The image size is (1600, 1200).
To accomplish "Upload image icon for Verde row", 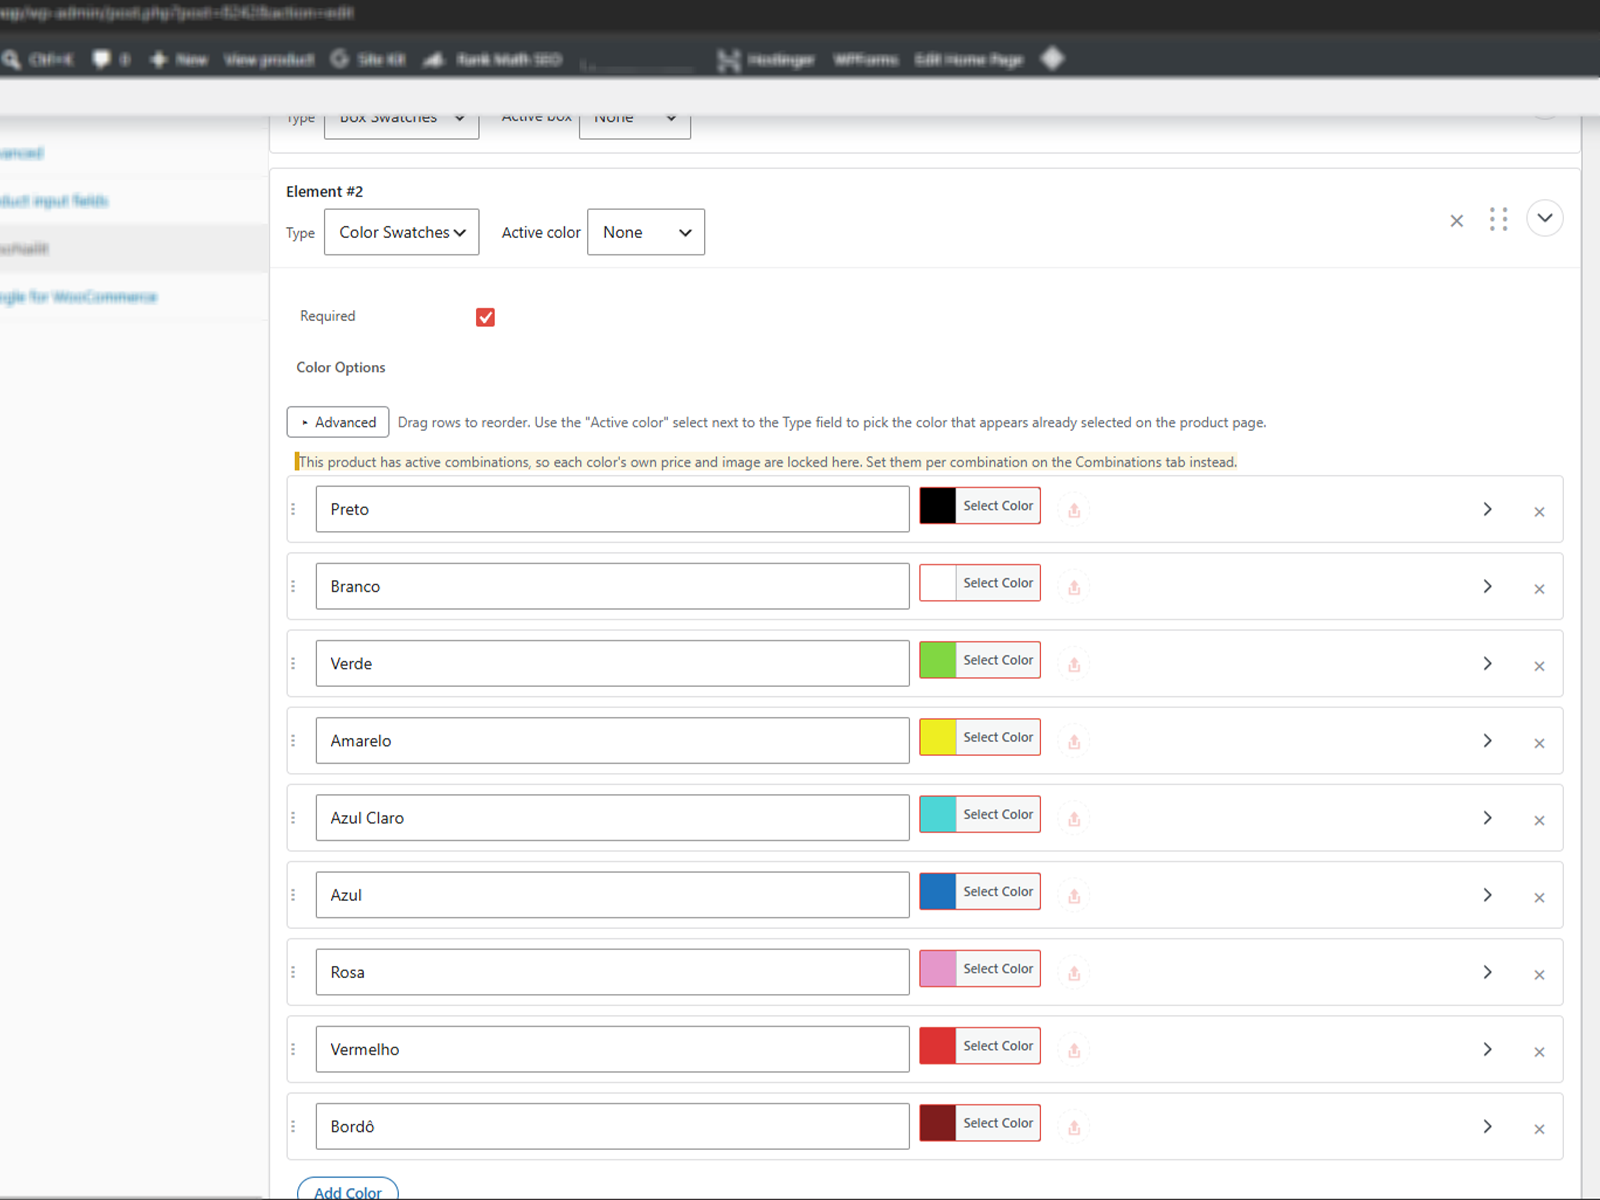I will pyautogui.click(x=1074, y=664).
